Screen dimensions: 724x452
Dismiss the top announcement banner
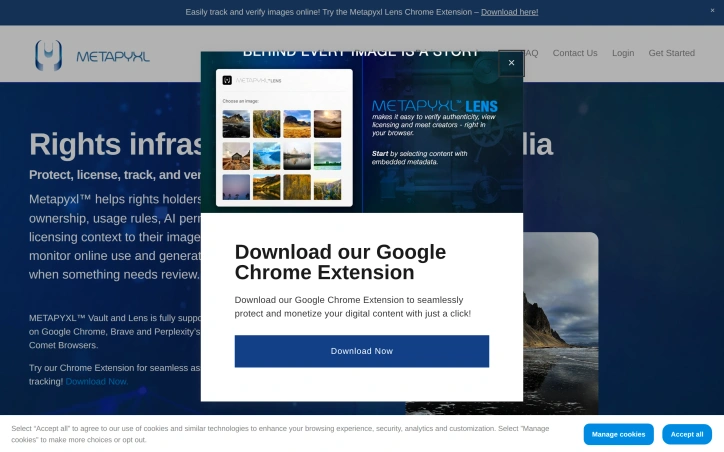click(712, 11)
